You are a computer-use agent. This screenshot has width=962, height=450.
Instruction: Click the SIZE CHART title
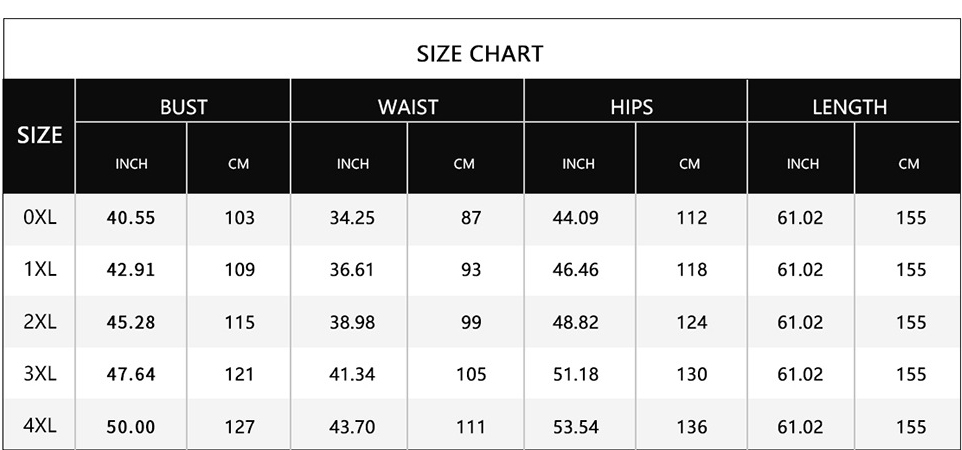[480, 54]
